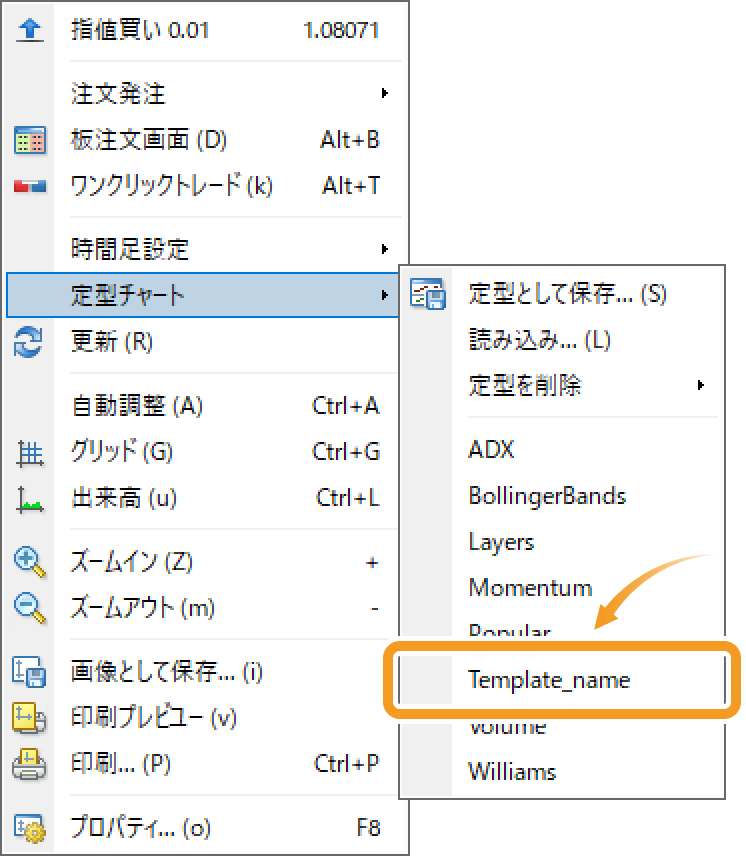Click the Depth of Market grid icon
The width and height of the screenshot is (746, 856).
(x=29, y=140)
